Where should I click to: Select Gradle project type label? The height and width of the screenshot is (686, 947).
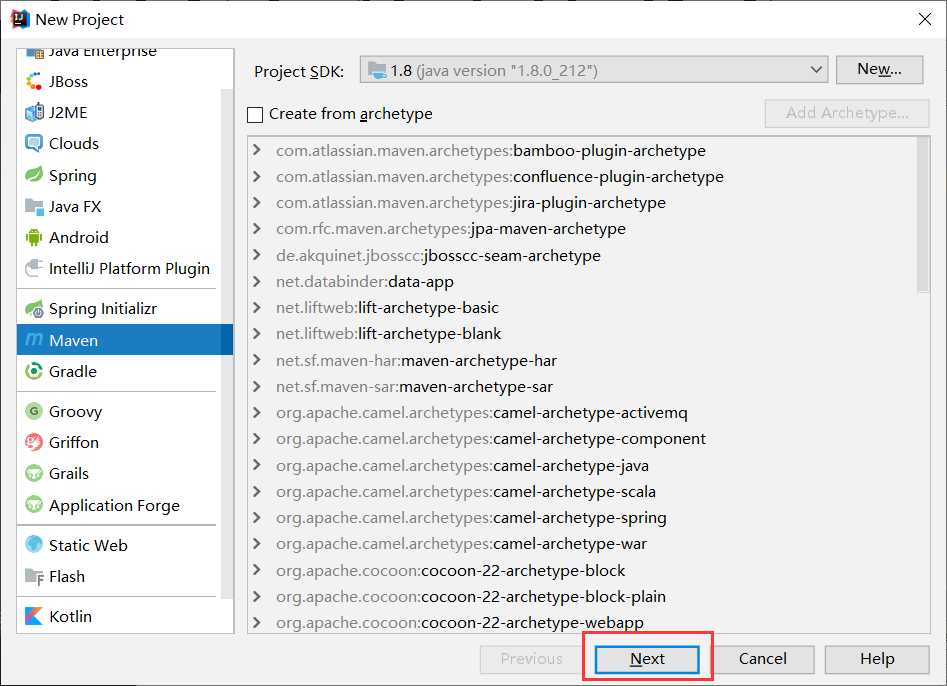tap(72, 371)
